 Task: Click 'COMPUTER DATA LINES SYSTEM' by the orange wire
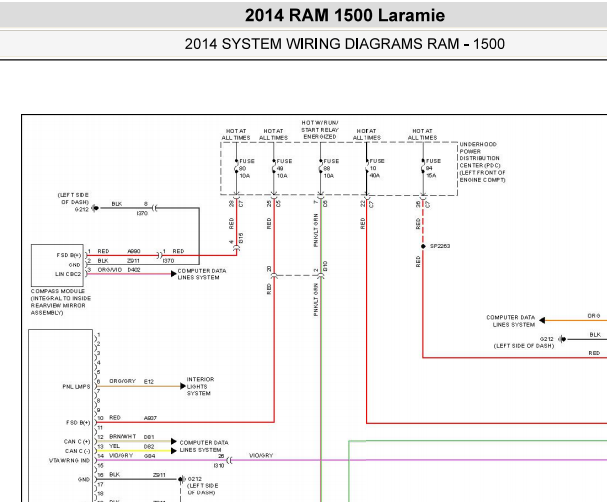511,321
